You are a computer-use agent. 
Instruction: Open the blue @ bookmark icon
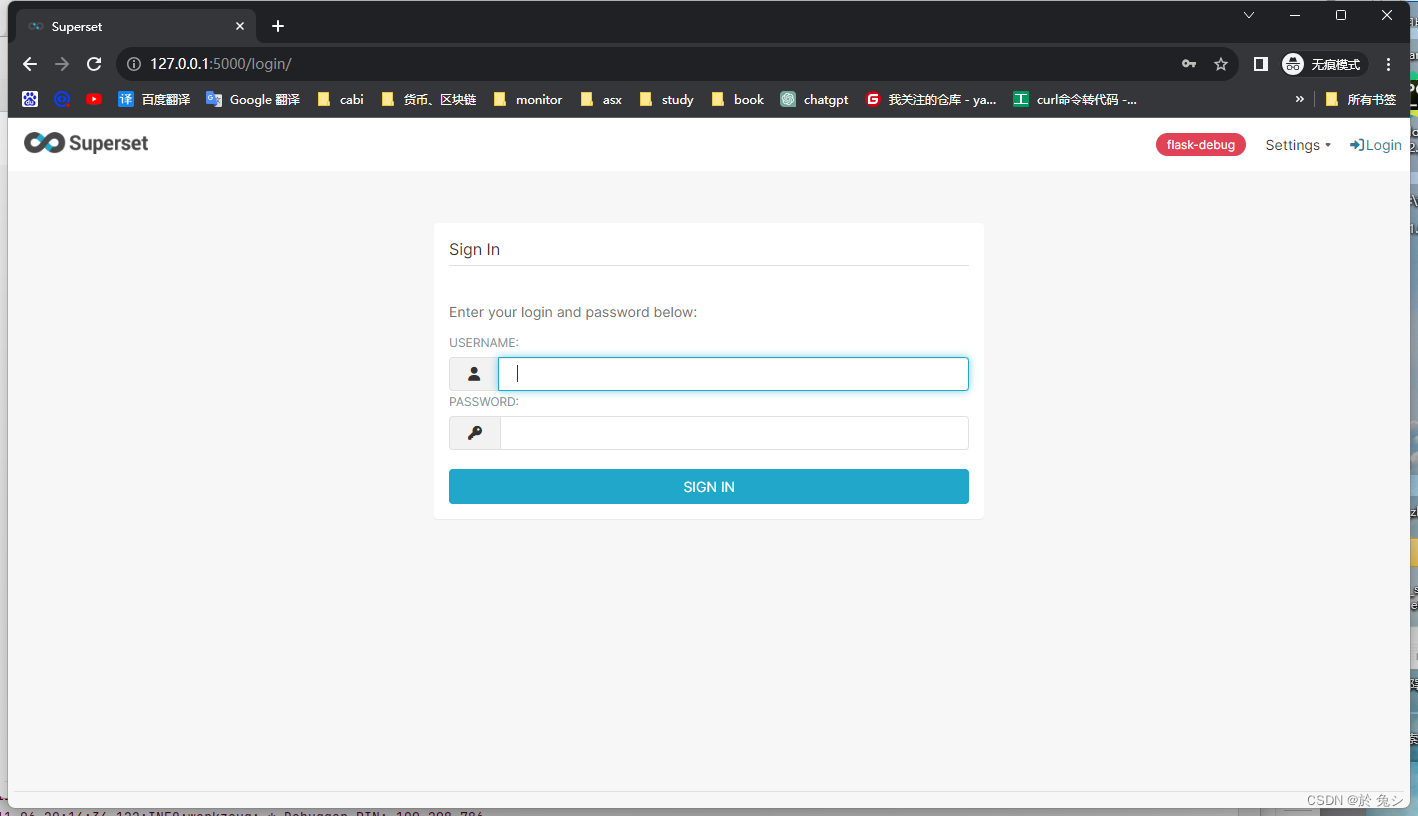[62, 99]
